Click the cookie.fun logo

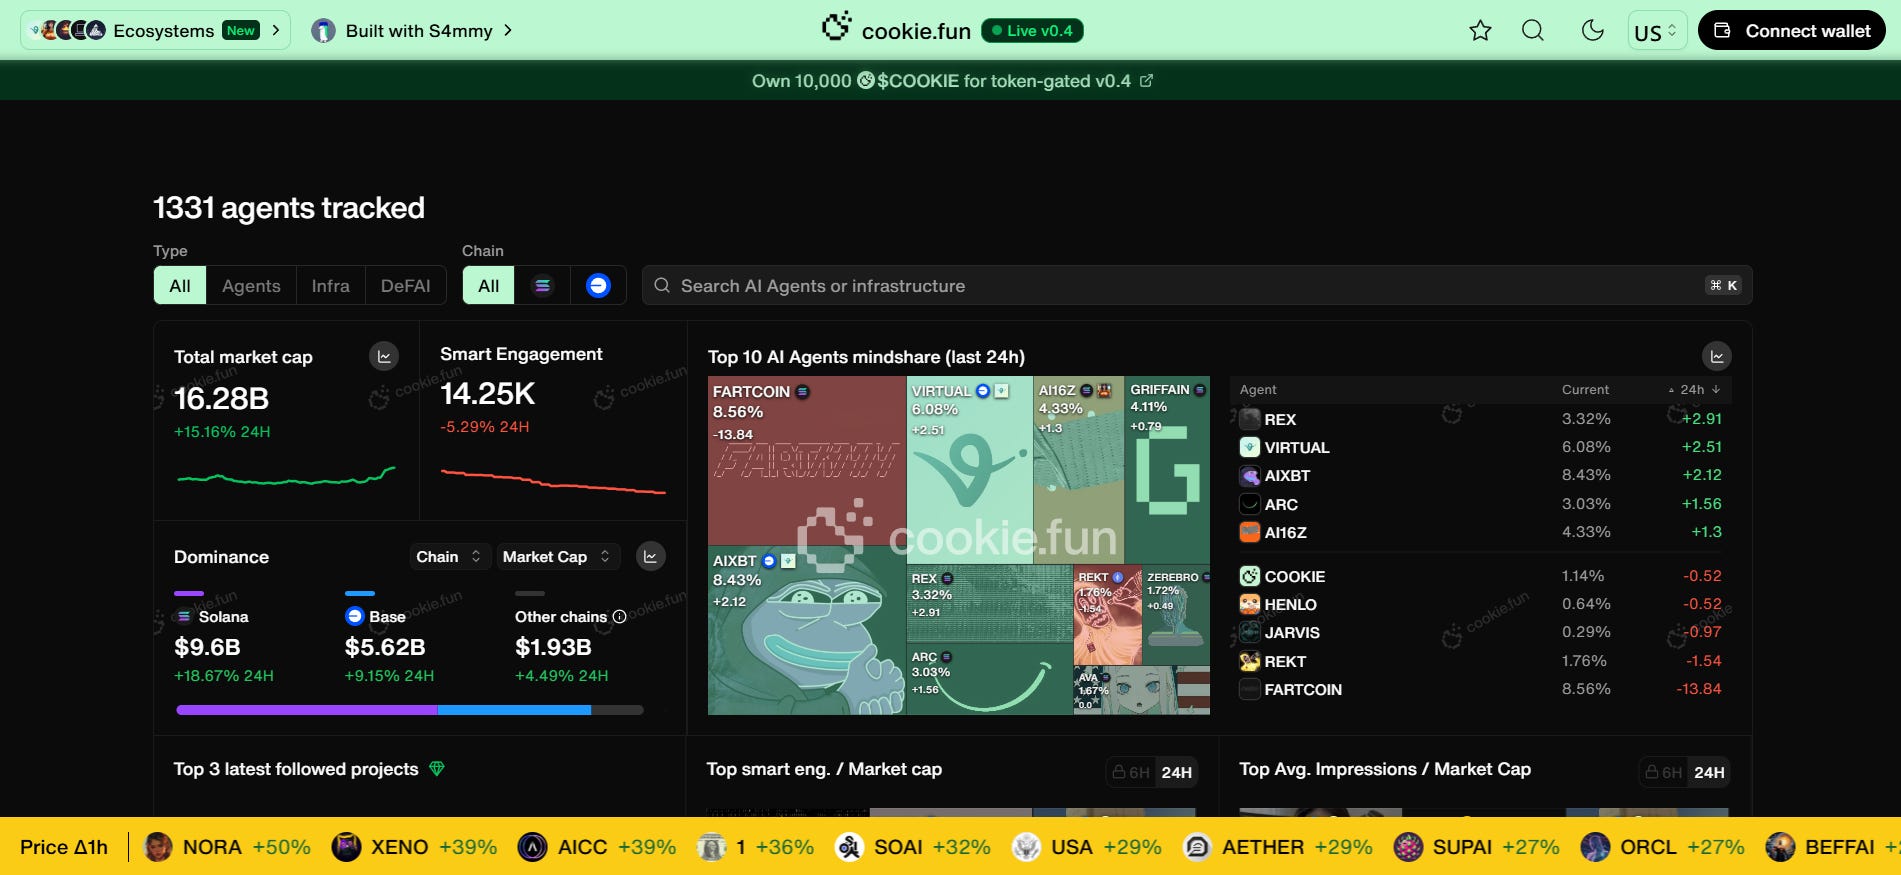(896, 30)
